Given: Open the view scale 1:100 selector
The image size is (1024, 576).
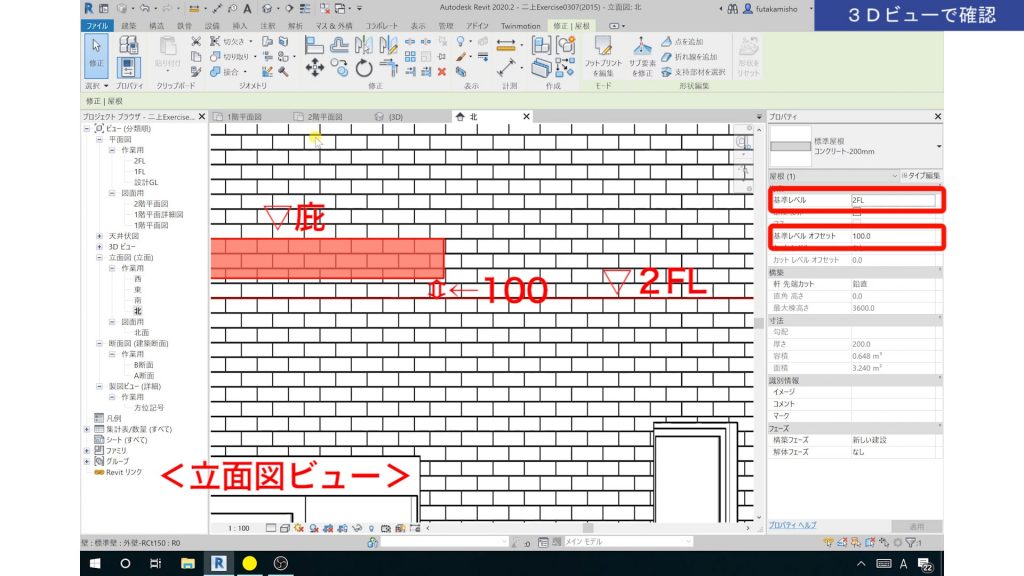Looking at the screenshot, I should (x=239, y=527).
